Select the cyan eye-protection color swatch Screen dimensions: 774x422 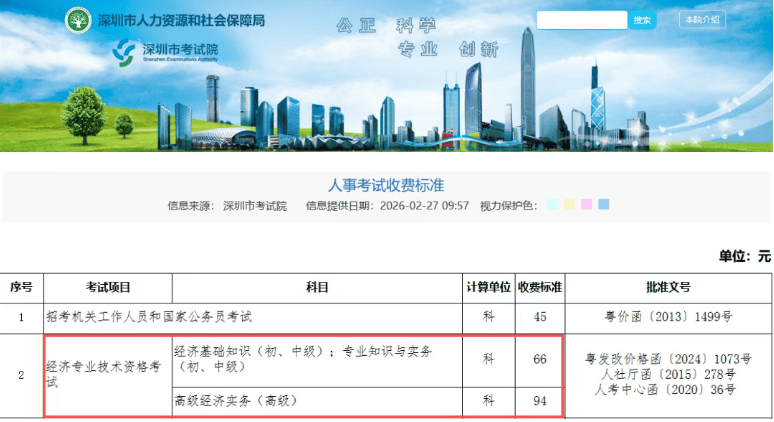[x=552, y=204]
